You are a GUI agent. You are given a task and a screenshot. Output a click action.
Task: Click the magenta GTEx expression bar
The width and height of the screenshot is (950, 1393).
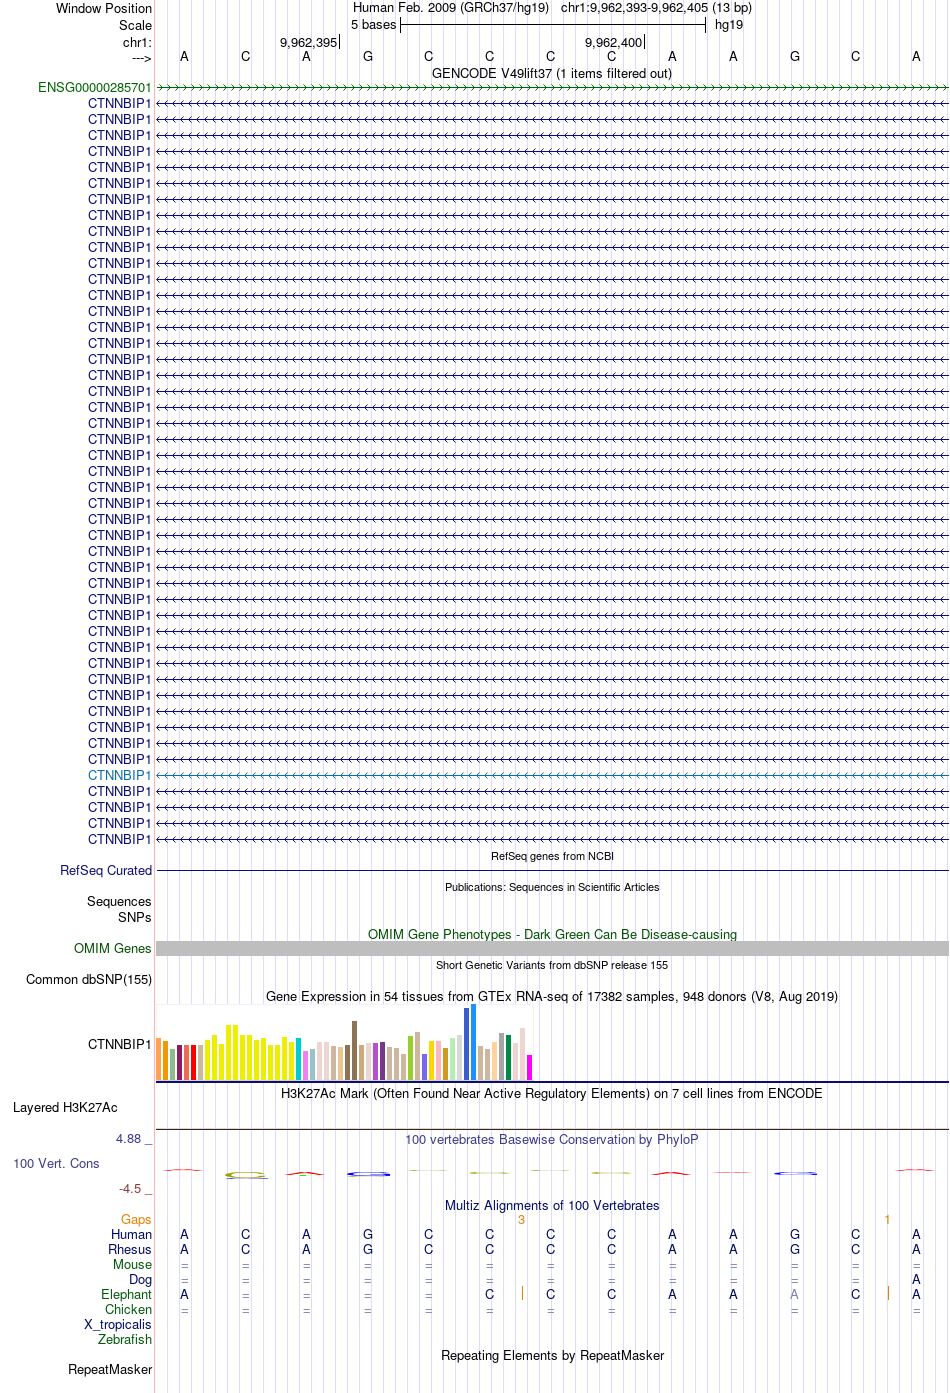click(529, 1067)
